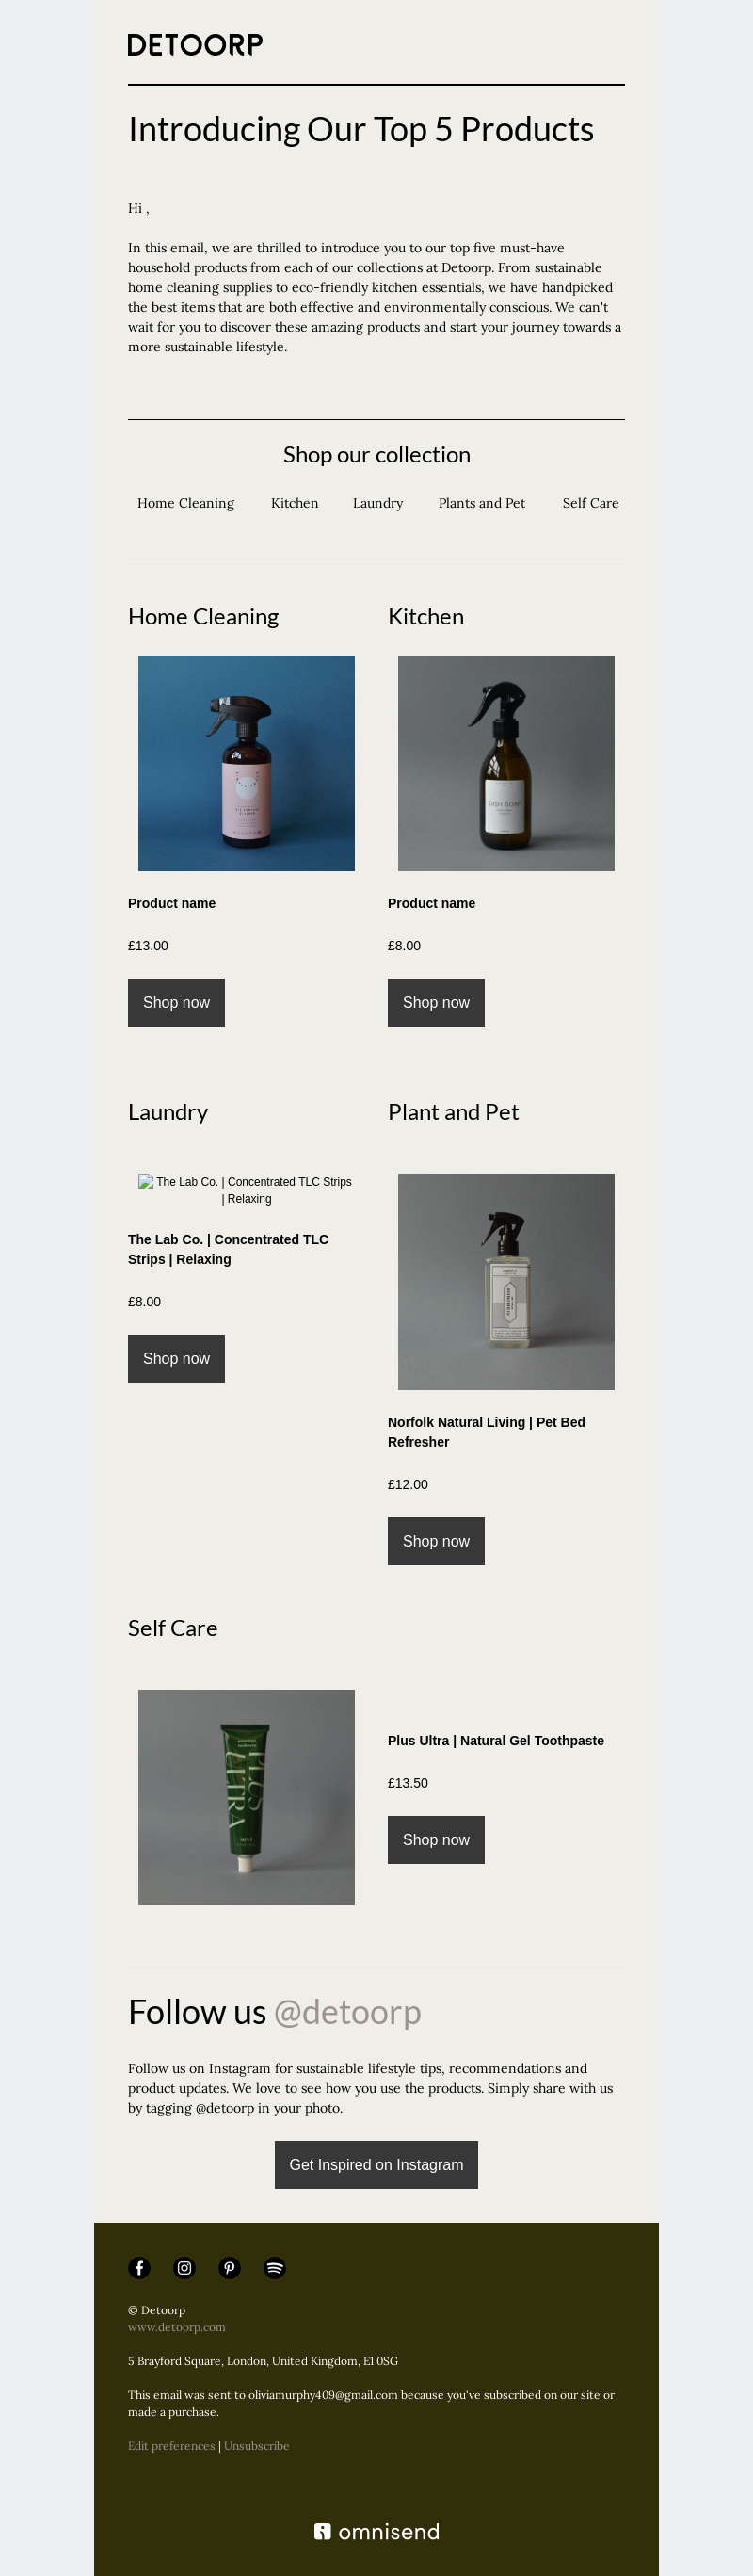753x2576 pixels.
Task: Open the pink spray bottle product image
Action: pos(246,763)
